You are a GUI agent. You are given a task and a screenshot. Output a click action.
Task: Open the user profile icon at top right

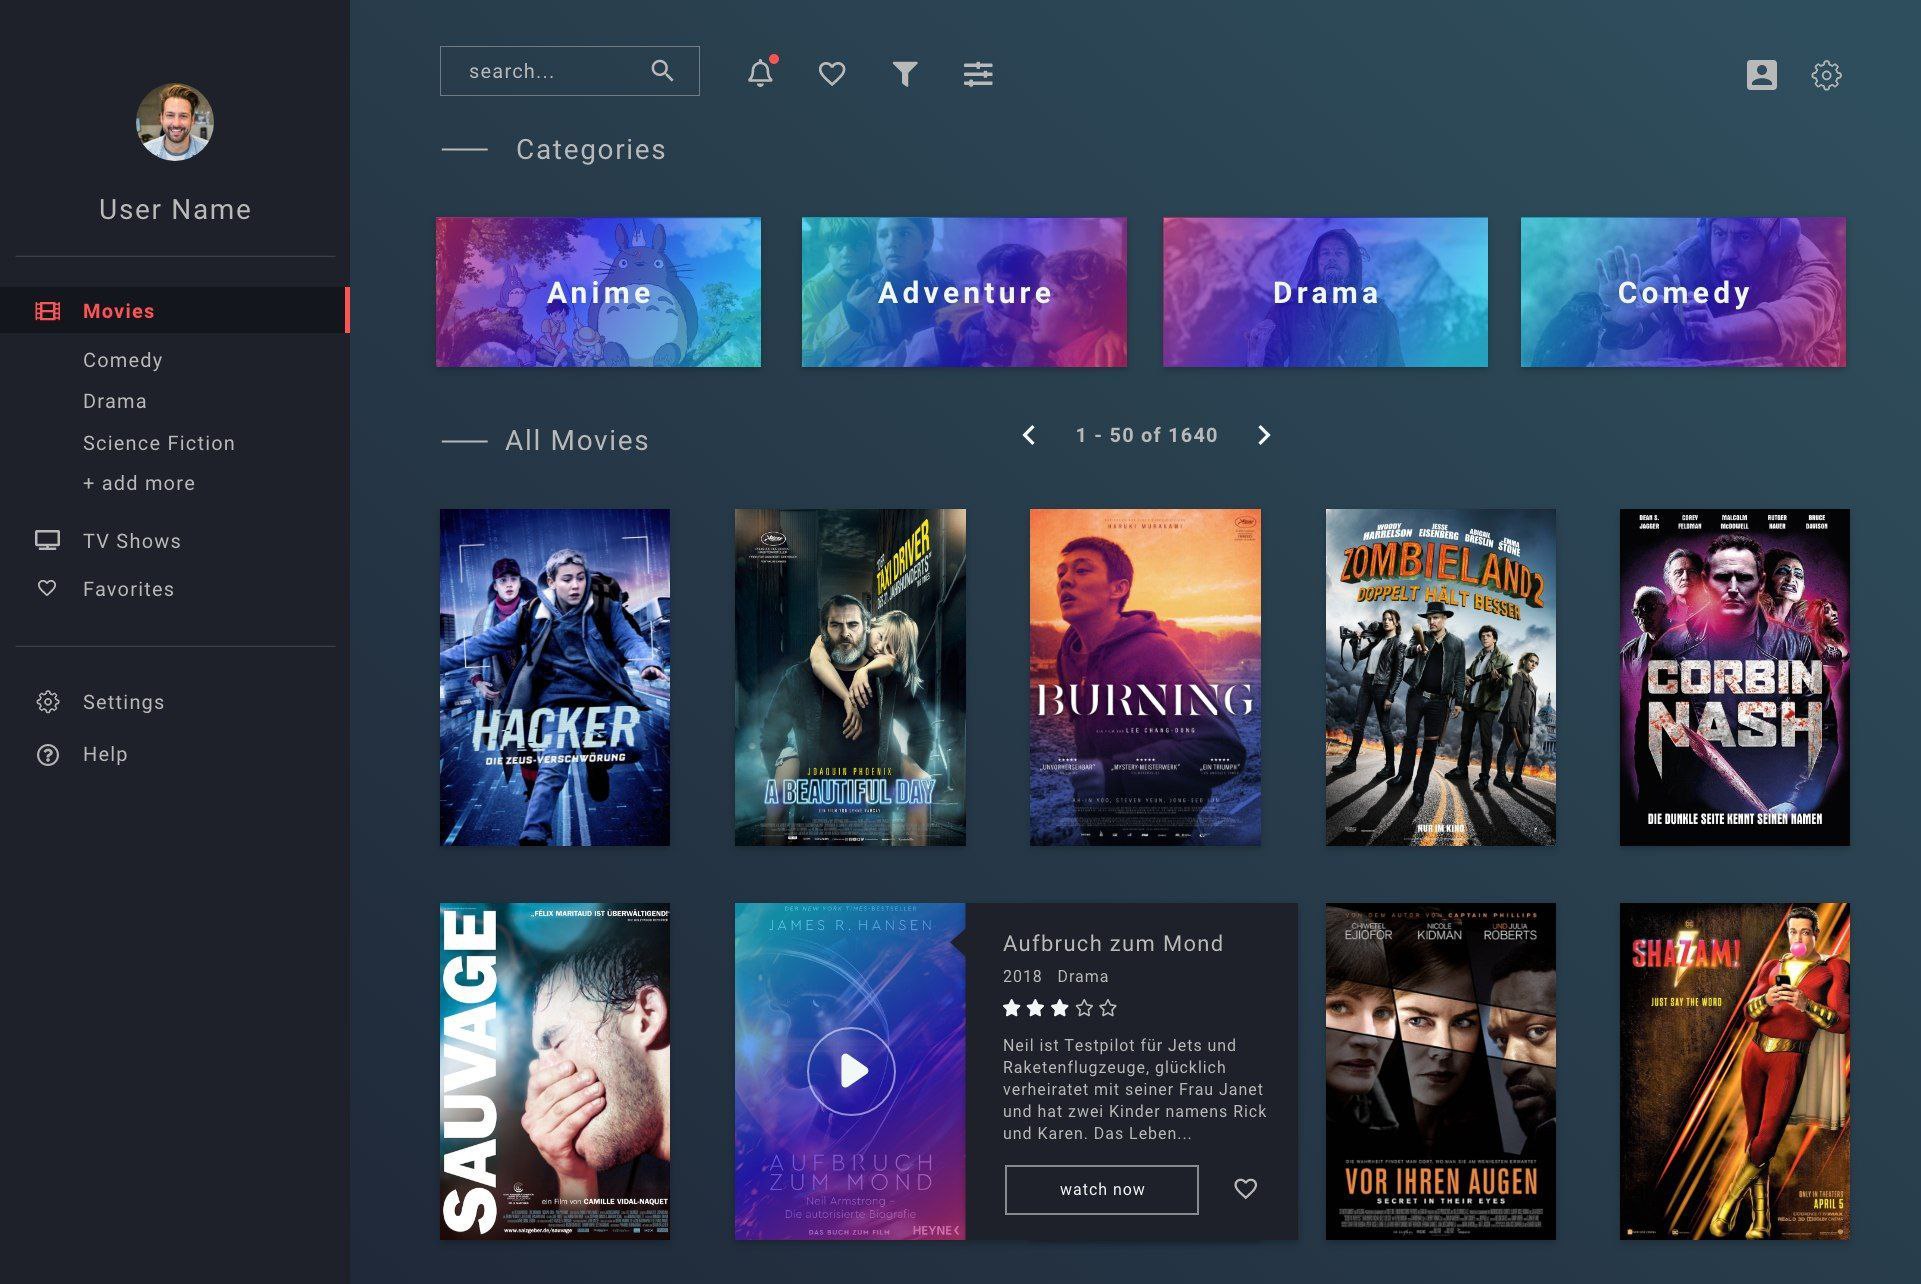(1762, 75)
